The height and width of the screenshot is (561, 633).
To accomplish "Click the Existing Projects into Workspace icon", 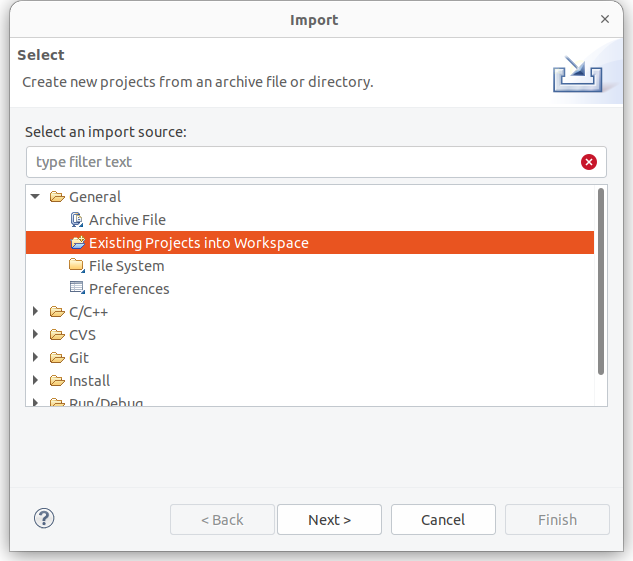I will coord(78,243).
